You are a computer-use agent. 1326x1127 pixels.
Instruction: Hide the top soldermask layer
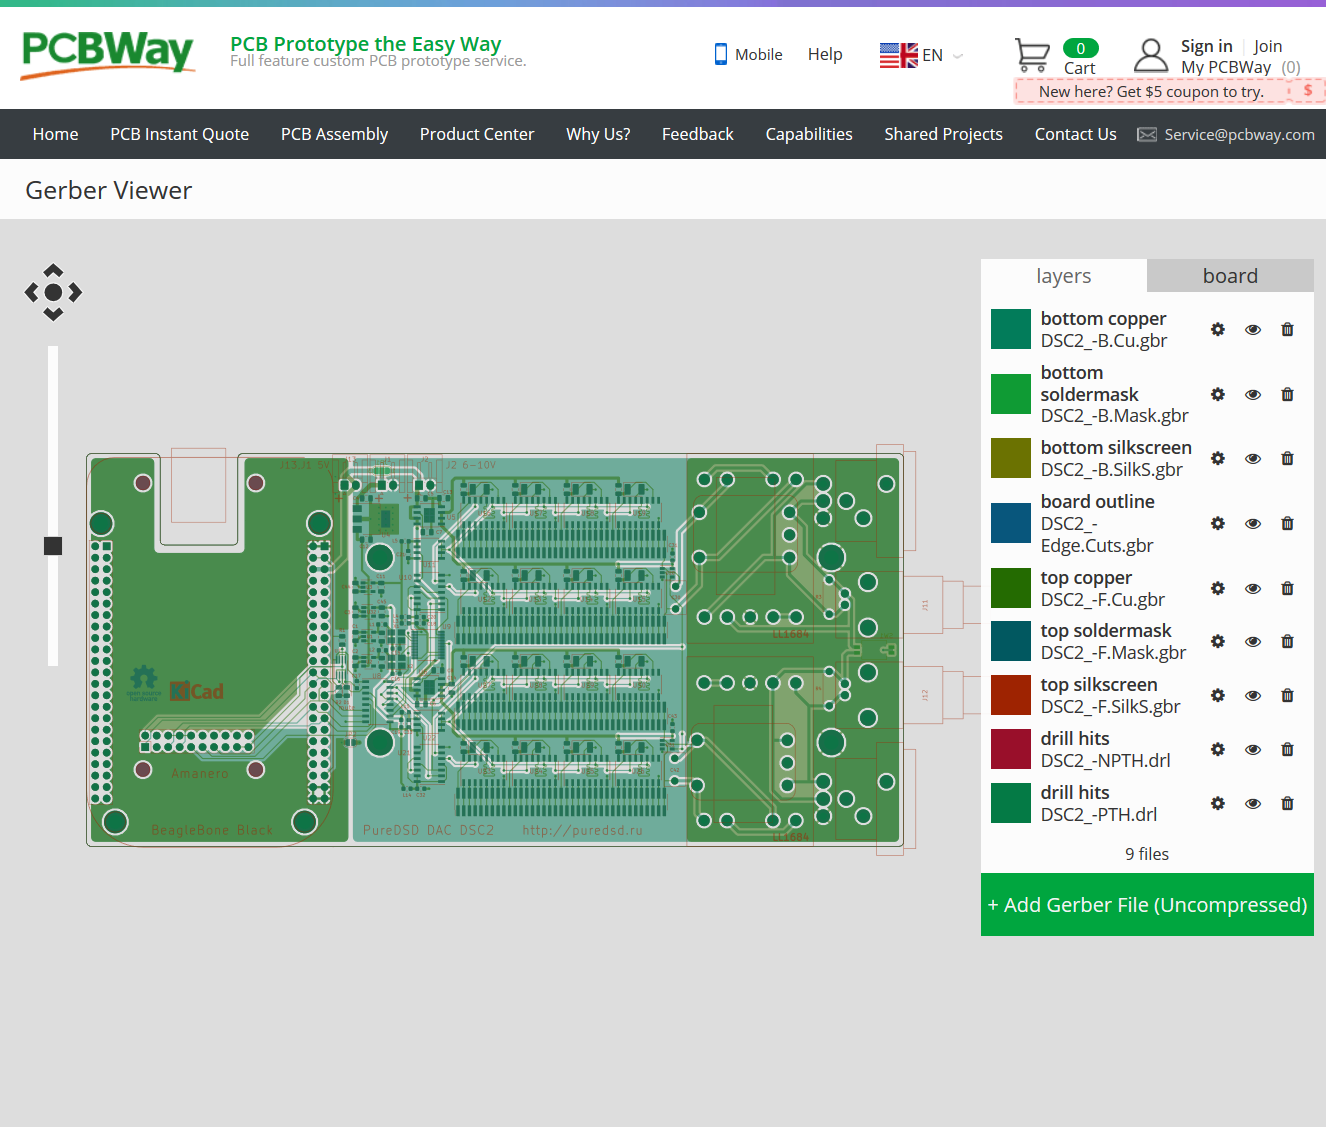click(1252, 641)
